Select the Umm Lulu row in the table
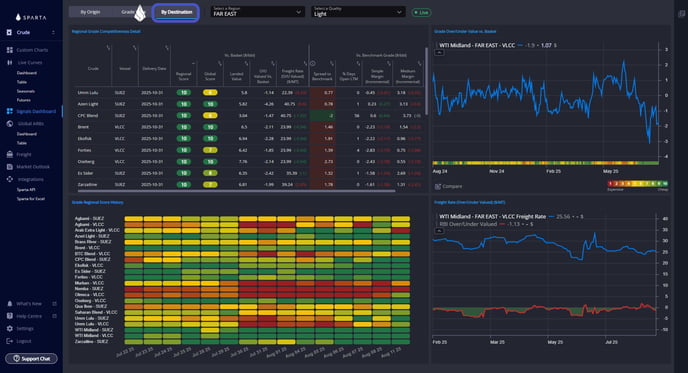688x373 pixels. 248,93
